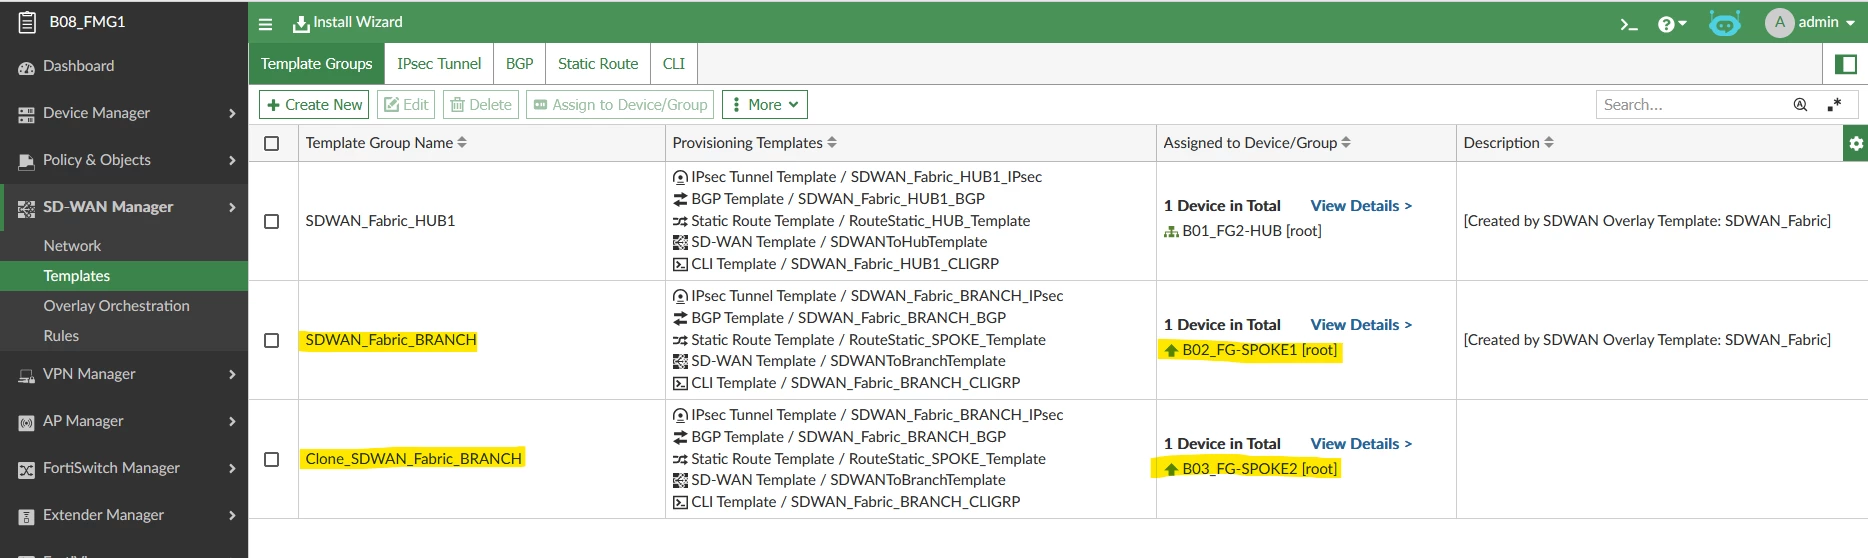Check the Clone_SDWAN_Fabric_BRANCH row checkbox

tap(271, 459)
